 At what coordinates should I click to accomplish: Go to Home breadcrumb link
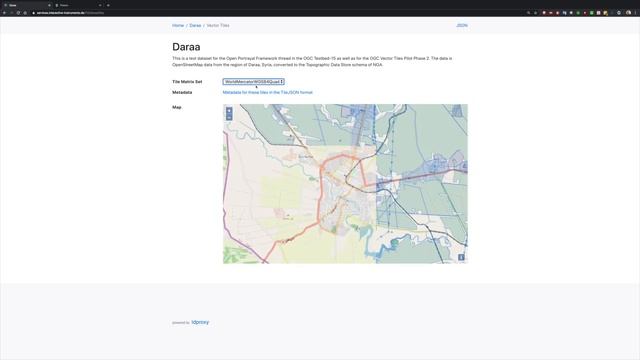point(178,25)
